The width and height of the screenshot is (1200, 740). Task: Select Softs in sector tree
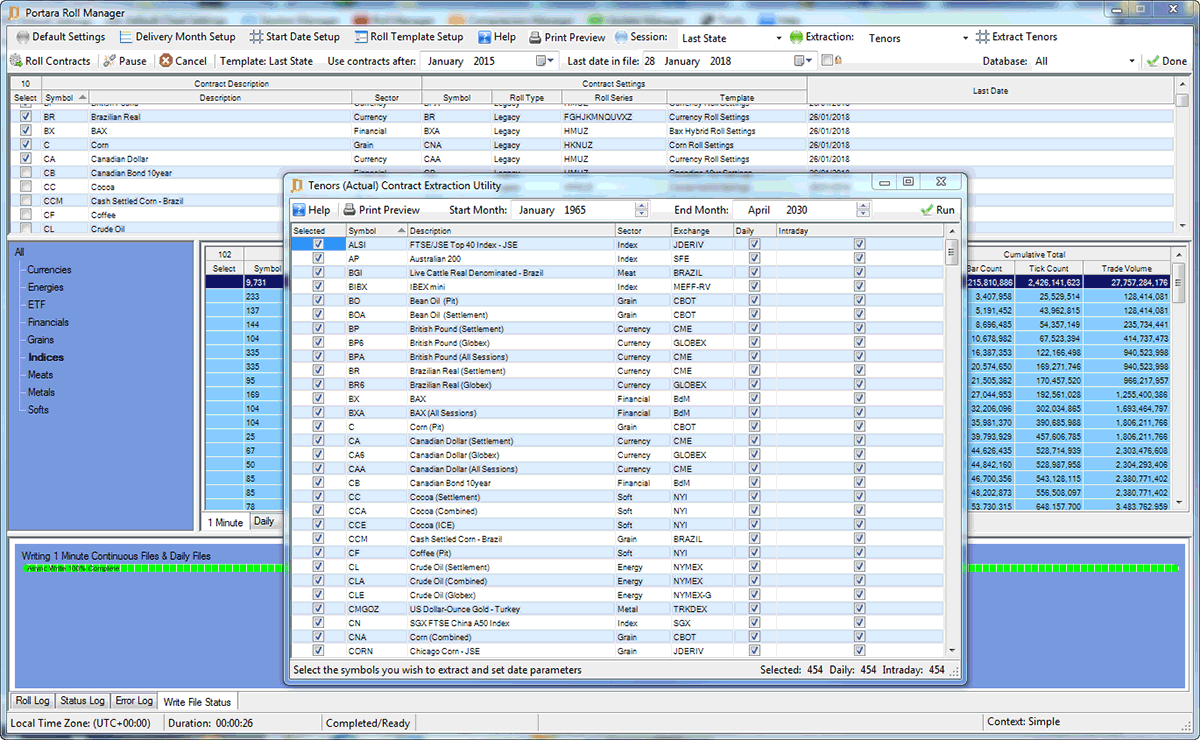coord(38,410)
